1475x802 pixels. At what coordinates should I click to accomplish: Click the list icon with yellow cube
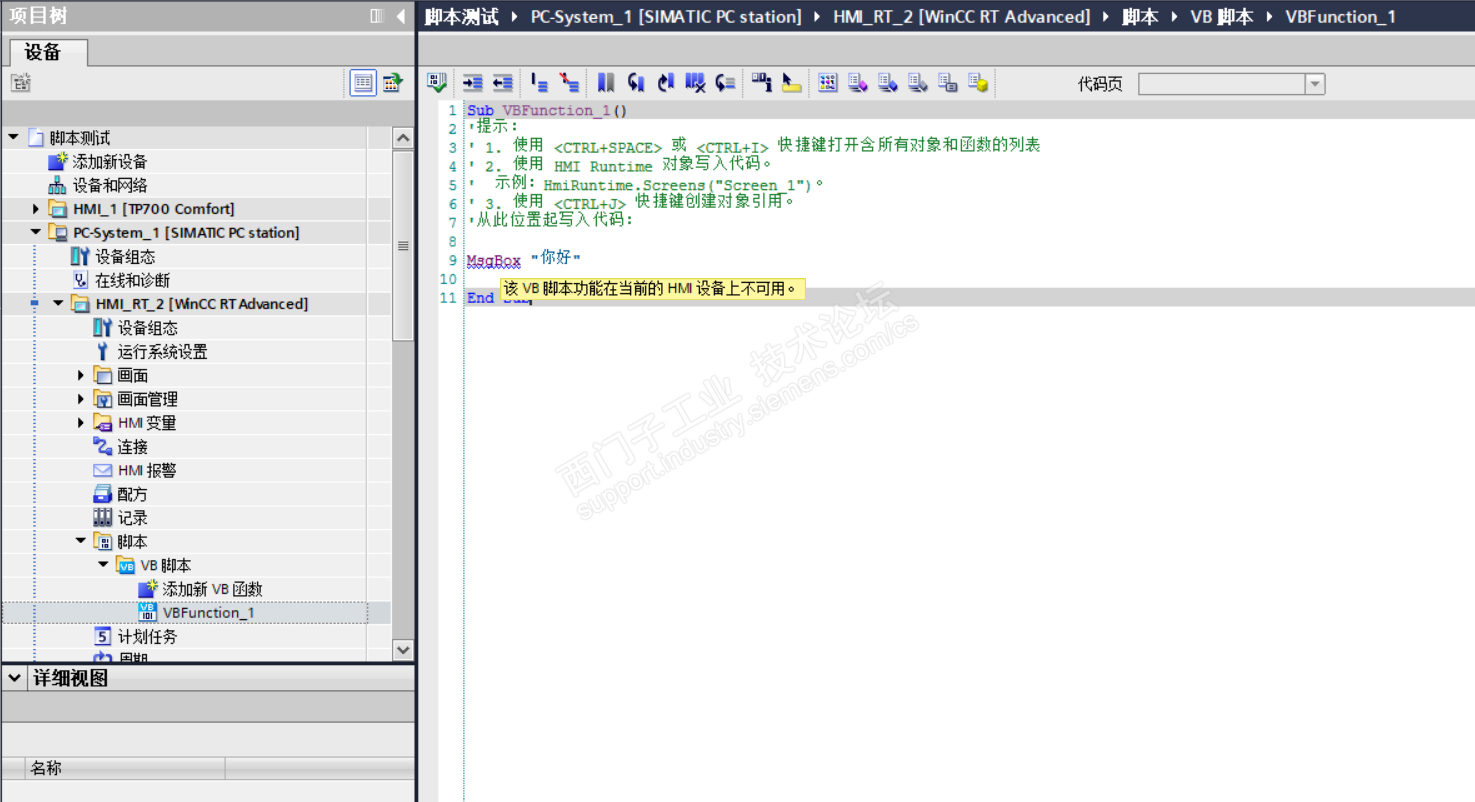coord(978,83)
